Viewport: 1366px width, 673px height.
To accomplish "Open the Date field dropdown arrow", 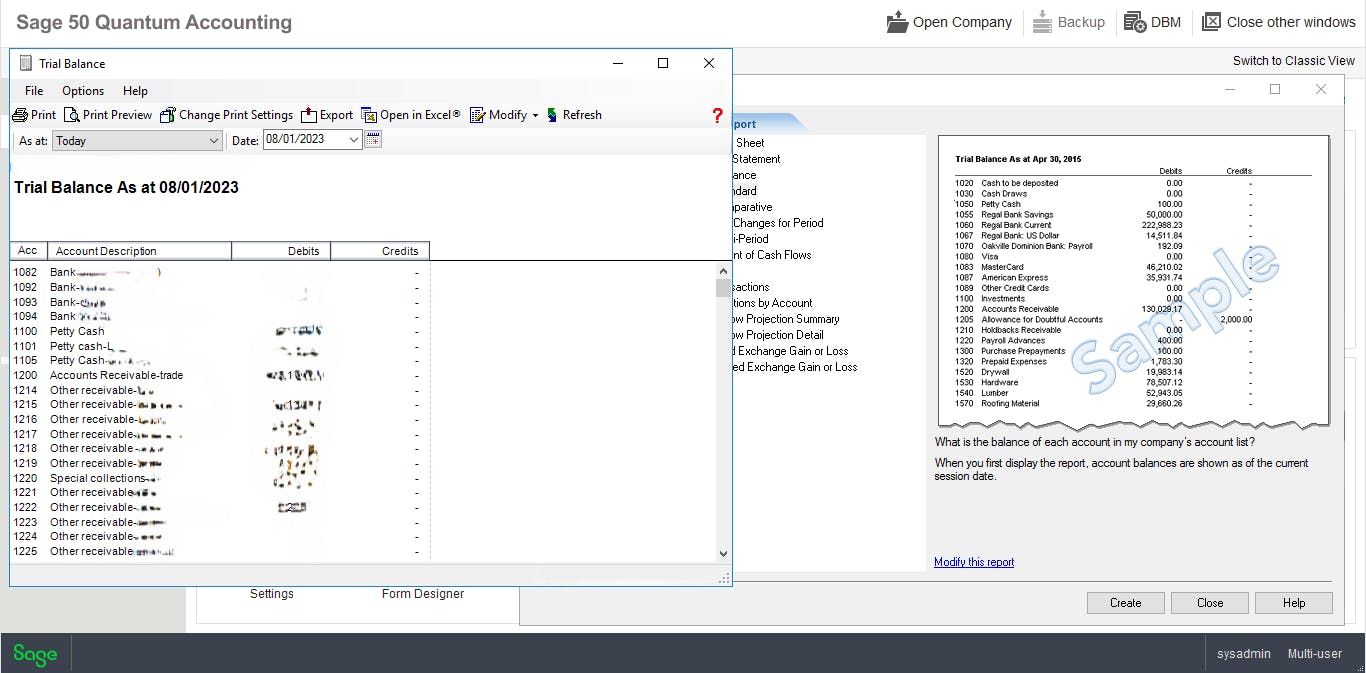I will [355, 140].
